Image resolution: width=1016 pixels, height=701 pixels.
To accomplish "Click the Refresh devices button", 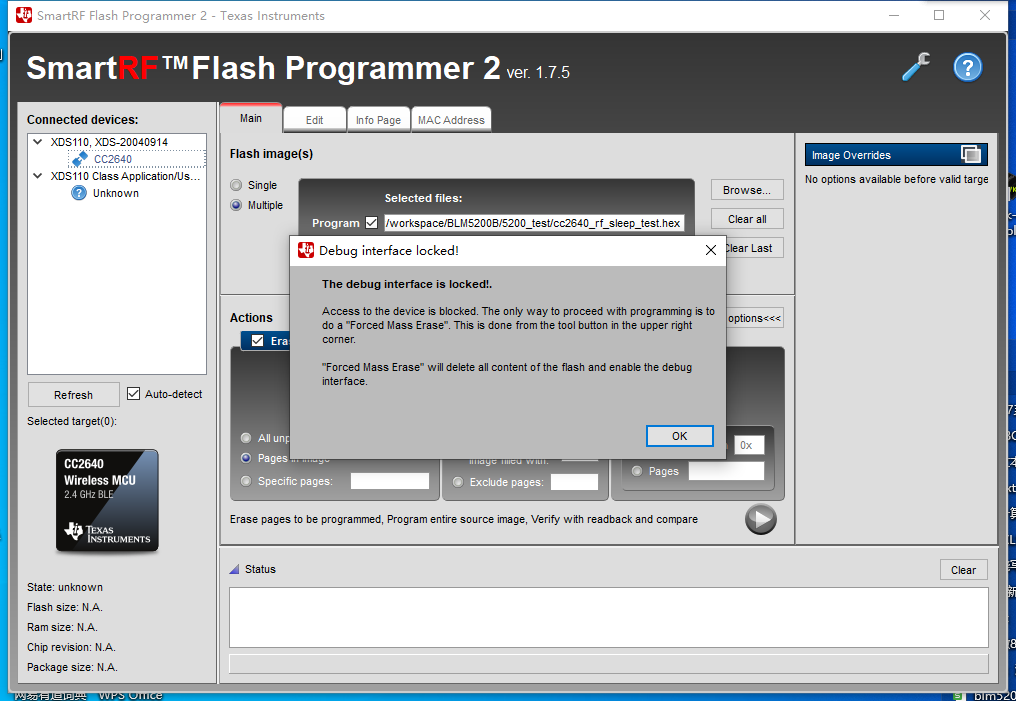I will tap(73, 395).
